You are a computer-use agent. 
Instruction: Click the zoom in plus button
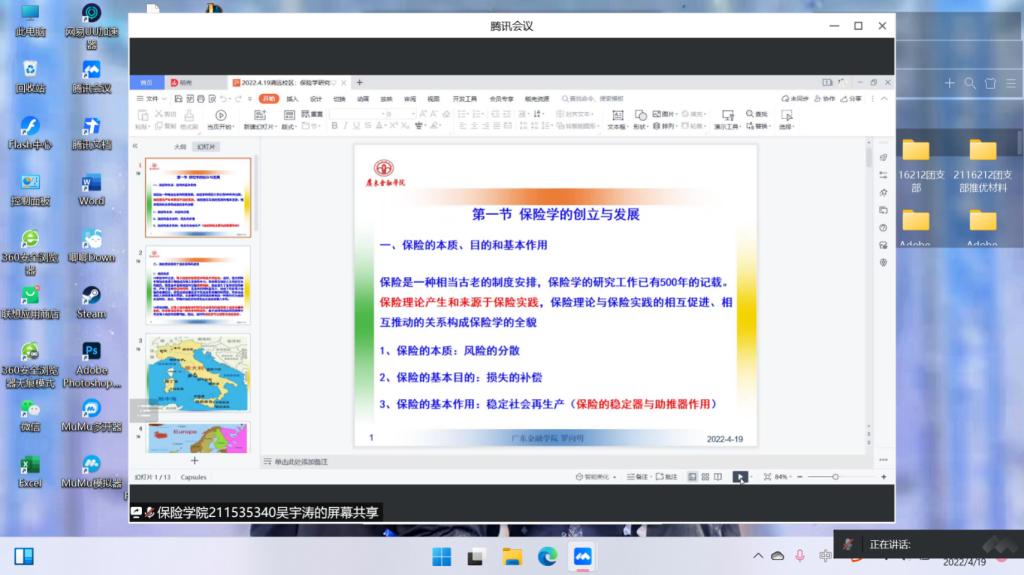884,477
